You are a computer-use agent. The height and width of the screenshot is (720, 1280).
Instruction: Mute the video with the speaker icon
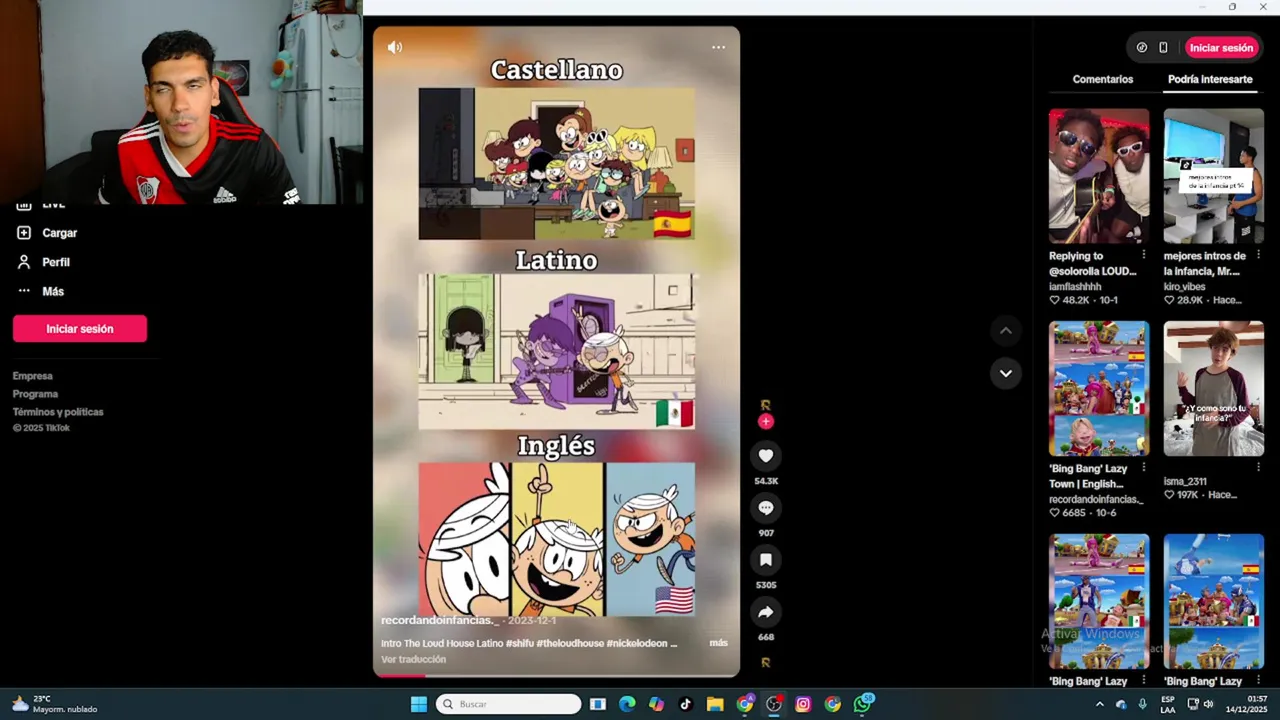[x=395, y=47]
